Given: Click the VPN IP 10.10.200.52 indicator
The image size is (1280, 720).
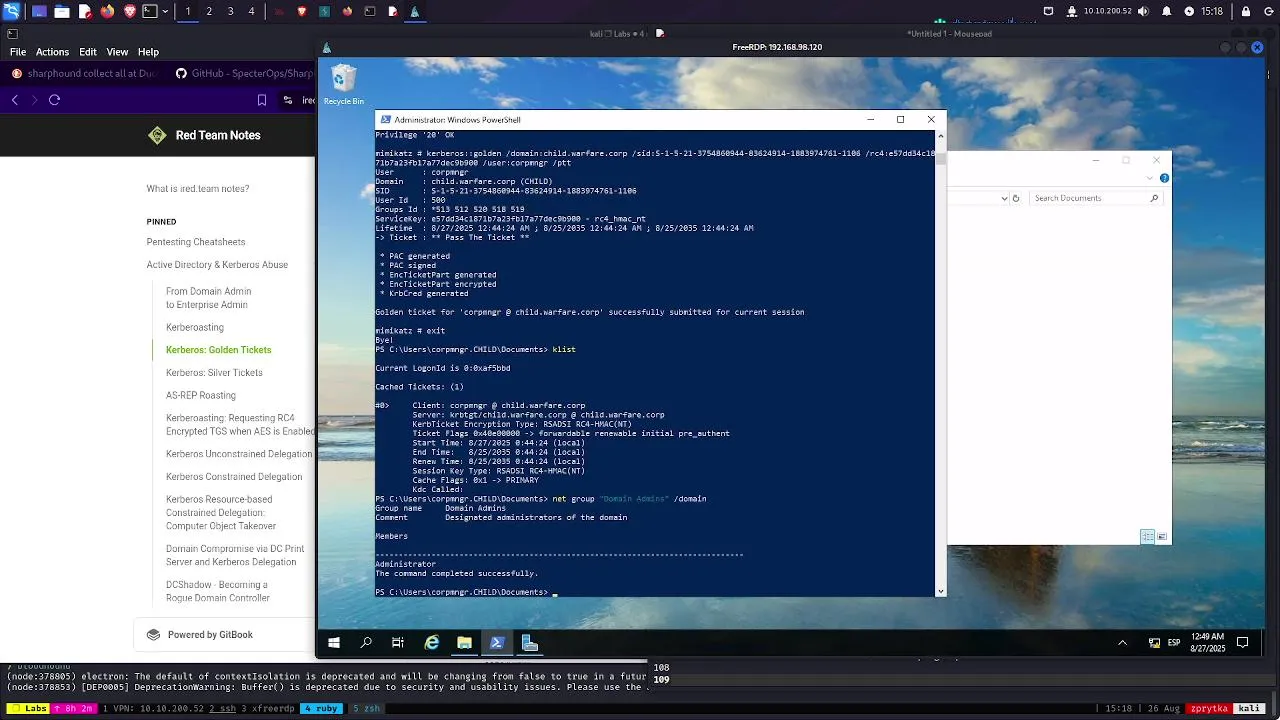Looking at the screenshot, I should pyautogui.click(x=1107, y=11).
